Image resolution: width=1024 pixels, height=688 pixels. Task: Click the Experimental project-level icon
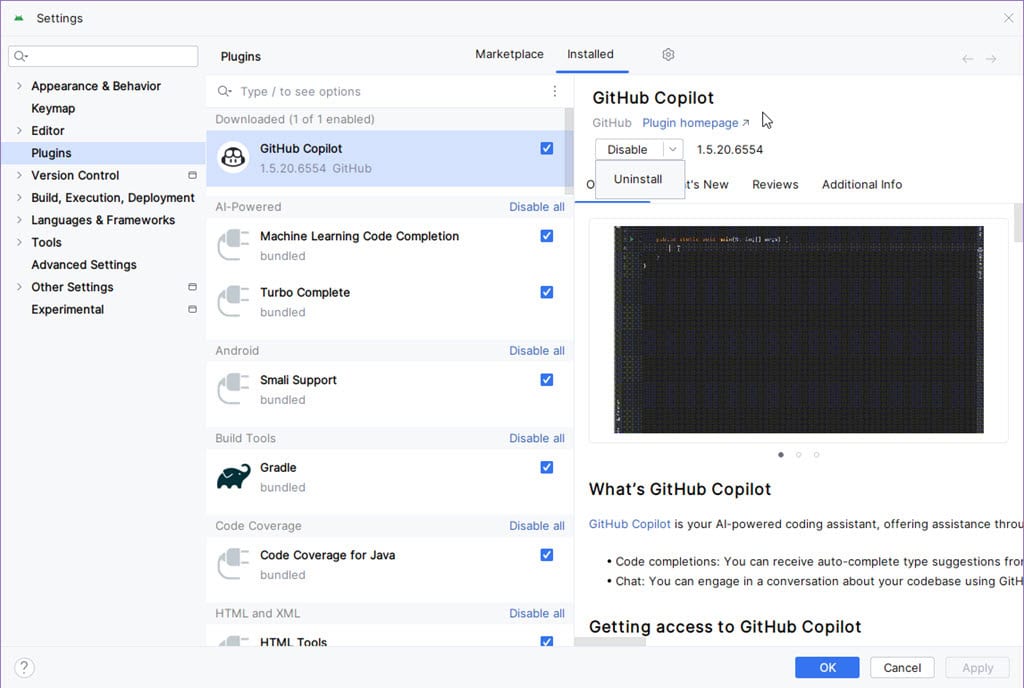pyautogui.click(x=192, y=309)
